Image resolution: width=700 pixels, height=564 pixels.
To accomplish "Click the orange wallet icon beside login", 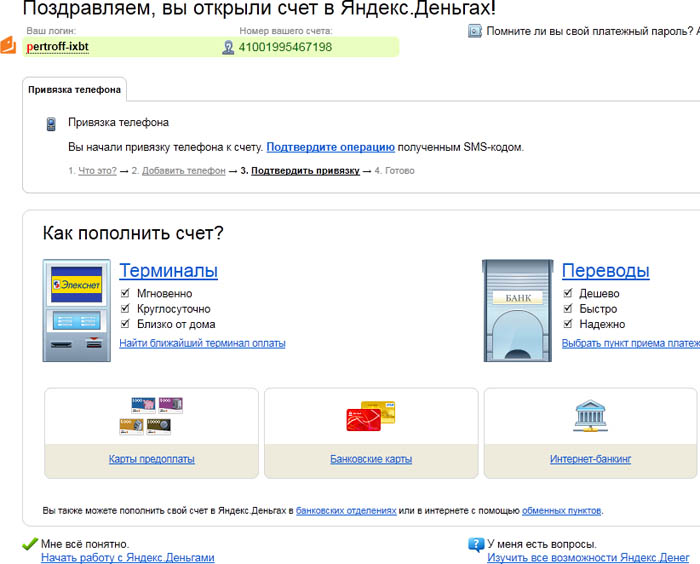I will click(8, 45).
